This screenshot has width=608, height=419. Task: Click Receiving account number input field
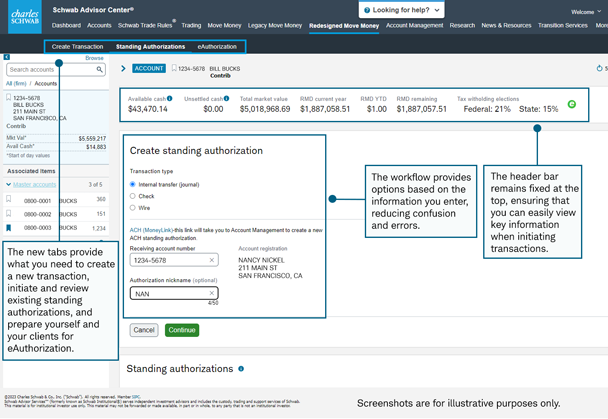(x=174, y=260)
